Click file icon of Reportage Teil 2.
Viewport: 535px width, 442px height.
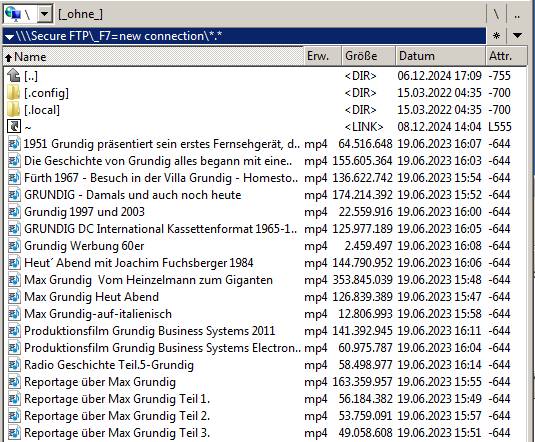tap(14, 416)
